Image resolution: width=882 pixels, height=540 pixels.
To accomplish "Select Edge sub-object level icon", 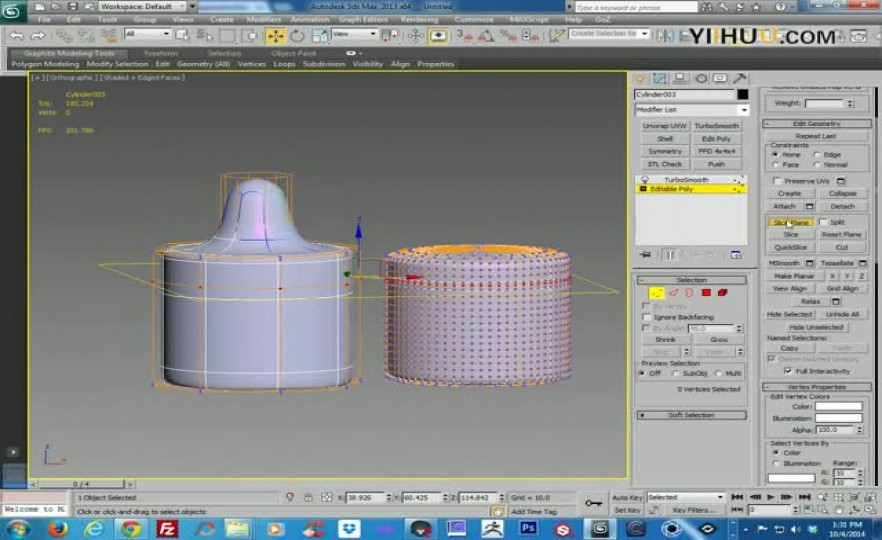I will pos(673,292).
